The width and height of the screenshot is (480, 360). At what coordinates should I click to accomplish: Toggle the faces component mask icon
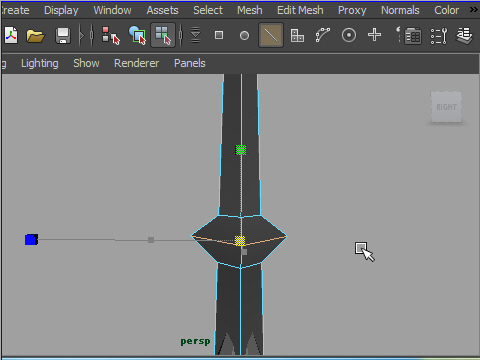[297, 35]
